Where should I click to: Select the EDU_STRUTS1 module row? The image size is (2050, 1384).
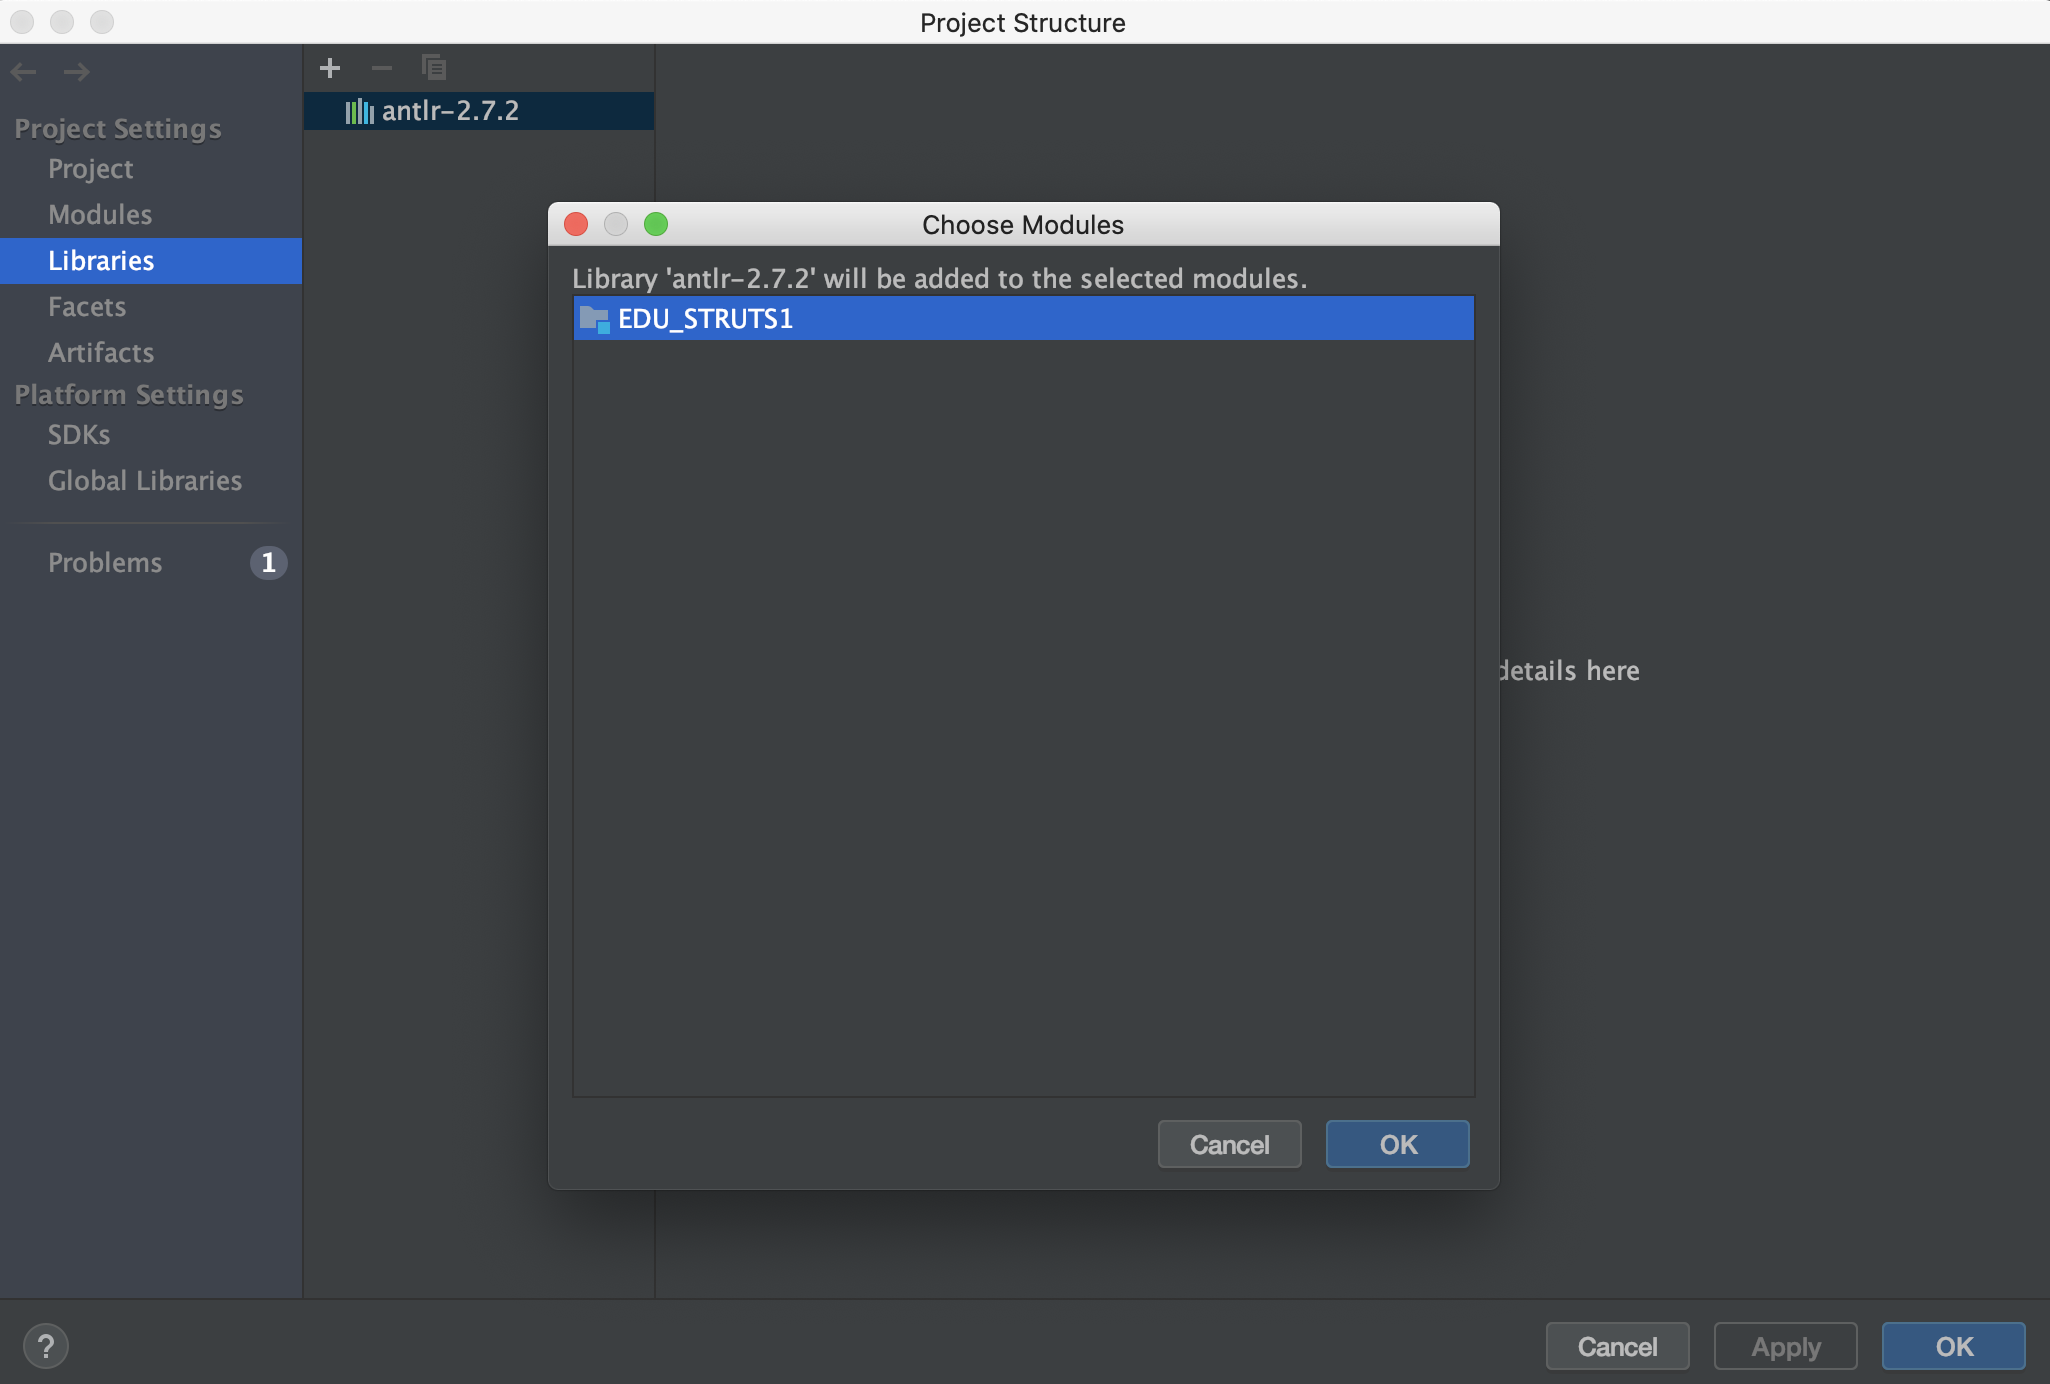click(1022, 319)
